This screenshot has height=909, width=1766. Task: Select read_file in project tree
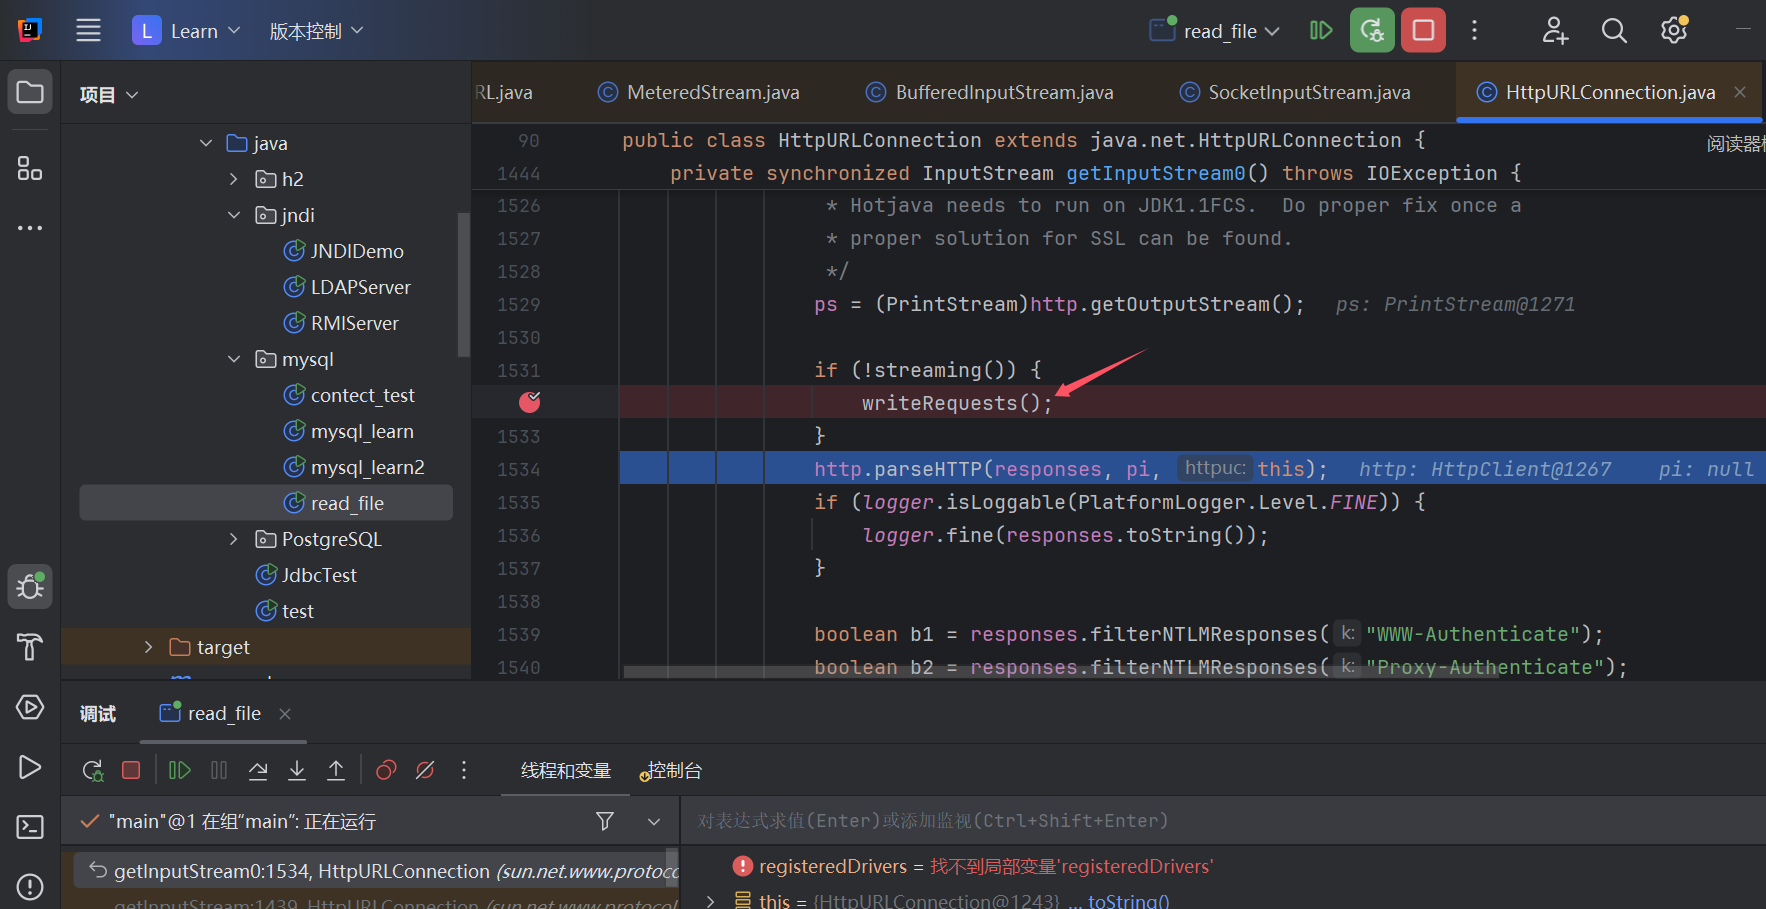click(x=266, y=503)
